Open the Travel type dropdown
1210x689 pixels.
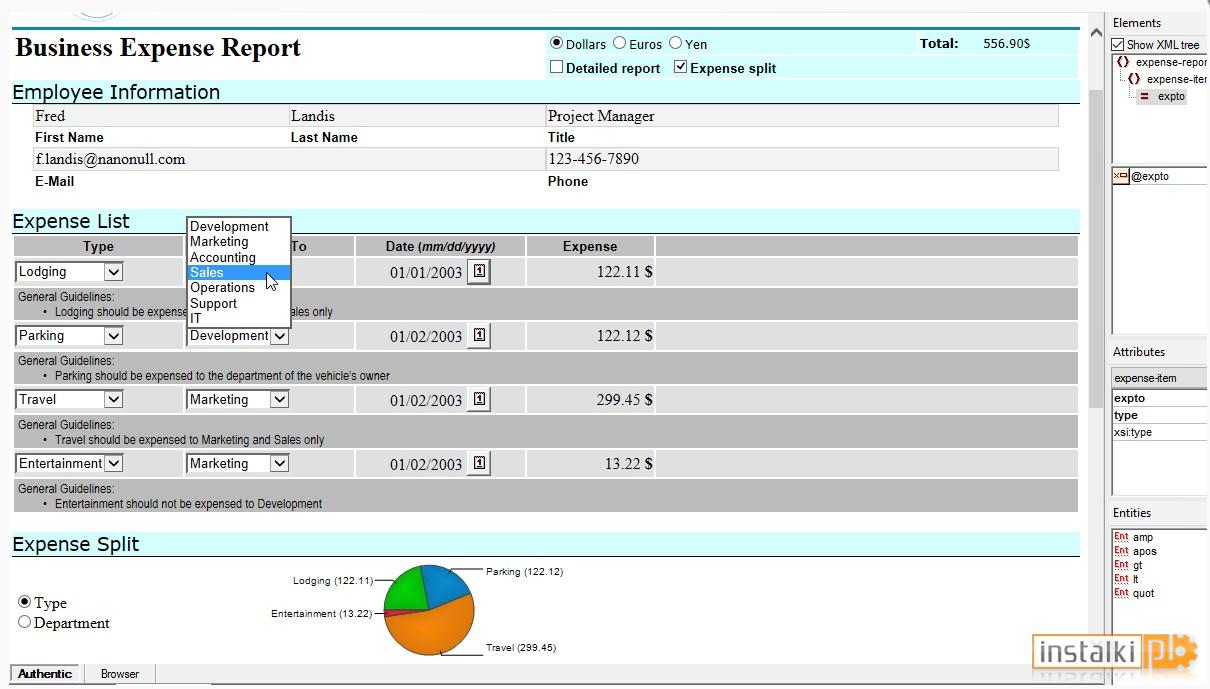pyautogui.click(x=113, y=399)
